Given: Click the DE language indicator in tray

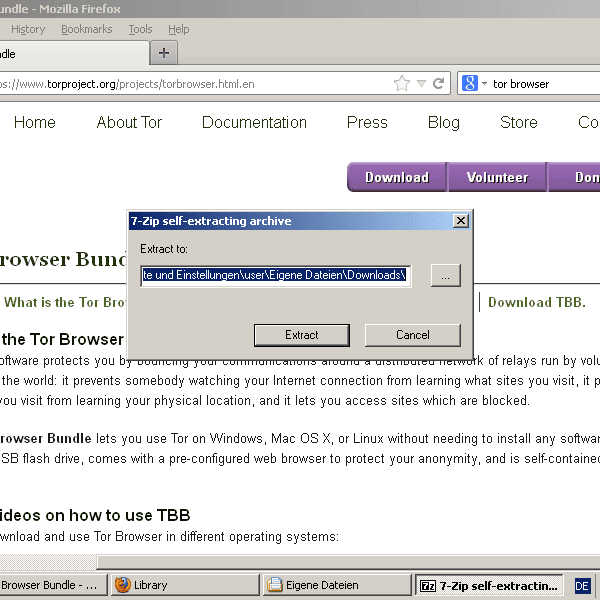Looking at the screenshot, I should pos(582,586).
